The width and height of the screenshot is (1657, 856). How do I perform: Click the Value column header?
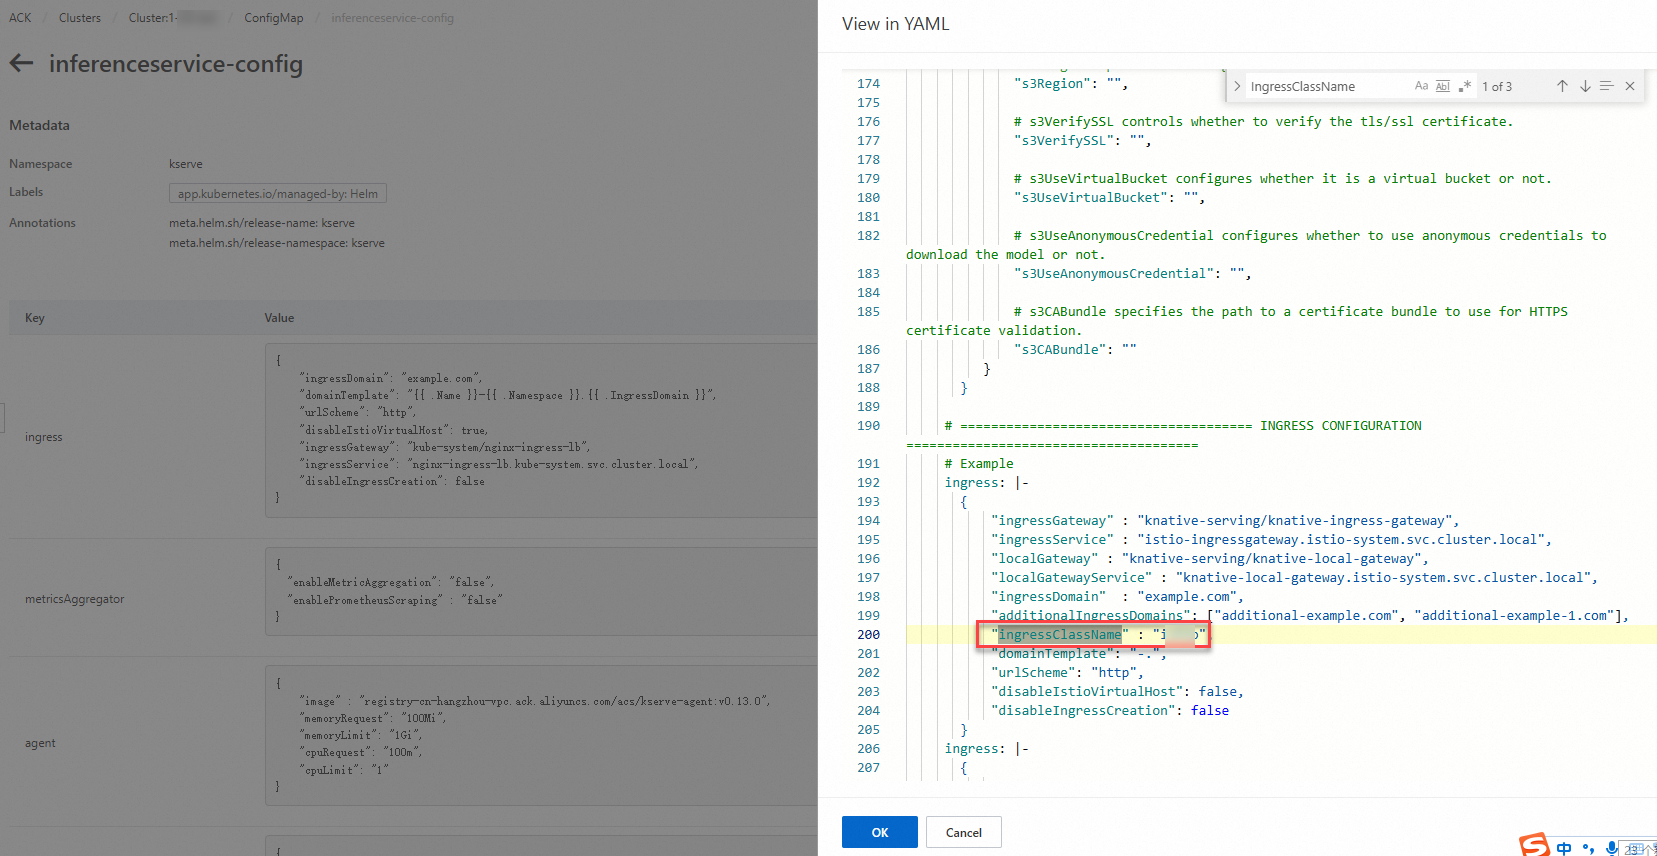coord(280,318)
